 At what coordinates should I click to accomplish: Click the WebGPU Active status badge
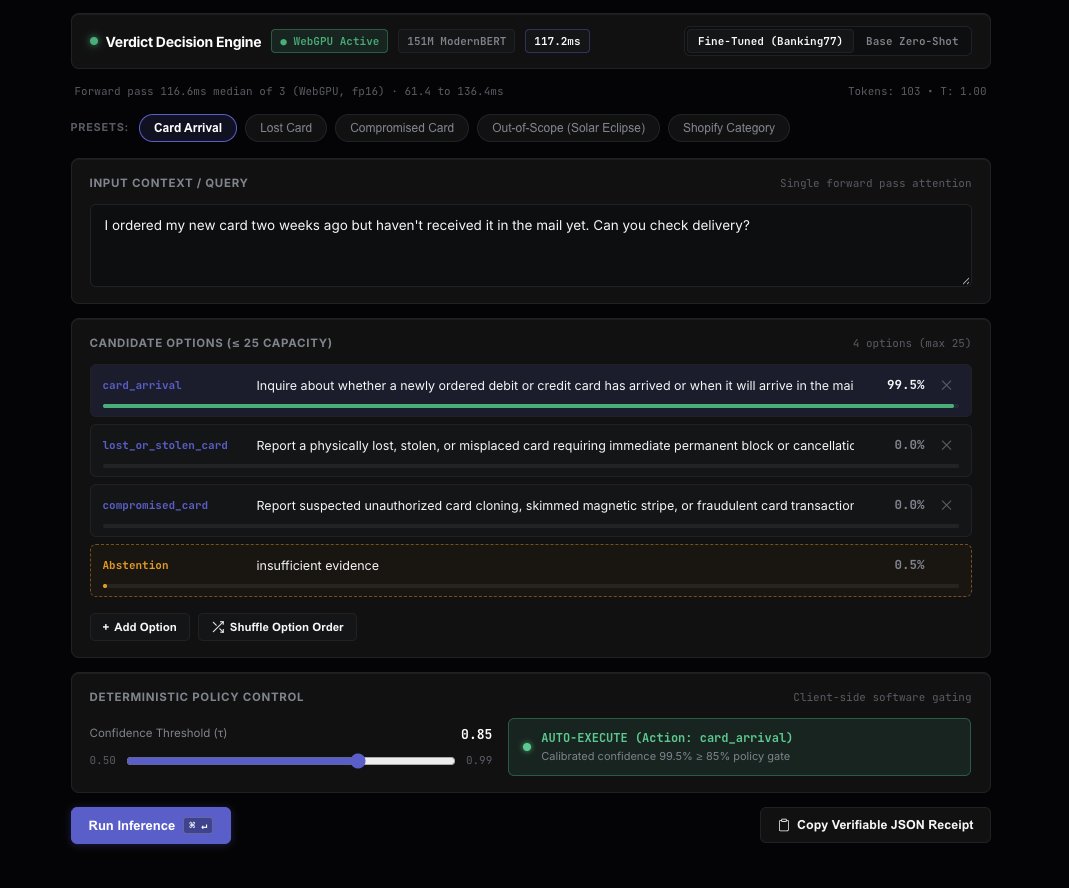click(329, 42)
